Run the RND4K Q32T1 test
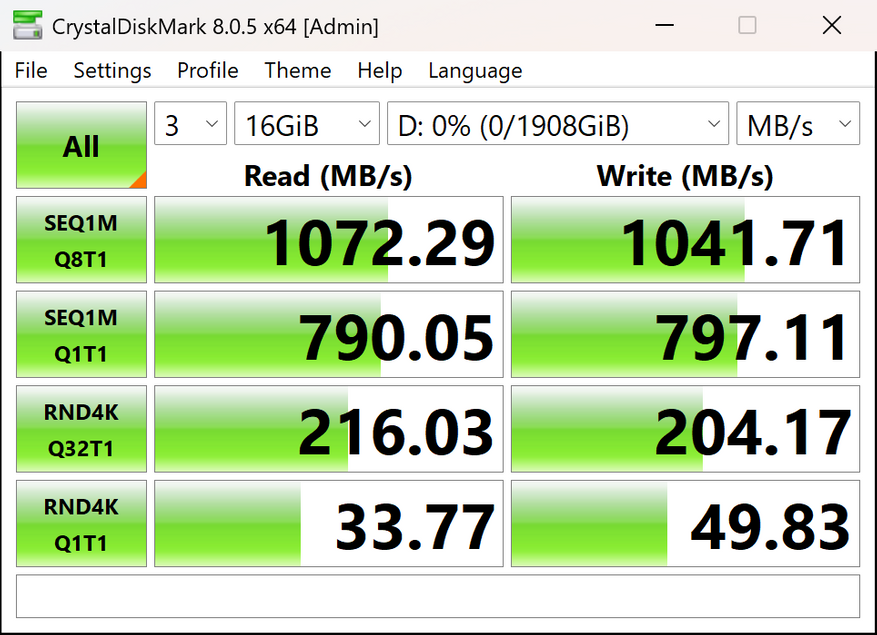877x635 pixels. (x=81, y=429)
